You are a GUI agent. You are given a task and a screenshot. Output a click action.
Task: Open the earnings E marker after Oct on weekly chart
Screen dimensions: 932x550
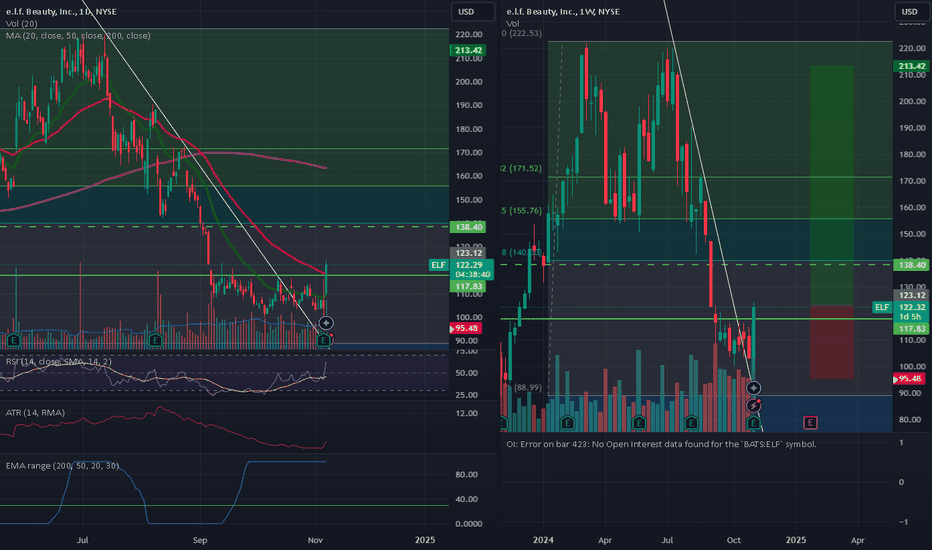(x=753, y=423)
